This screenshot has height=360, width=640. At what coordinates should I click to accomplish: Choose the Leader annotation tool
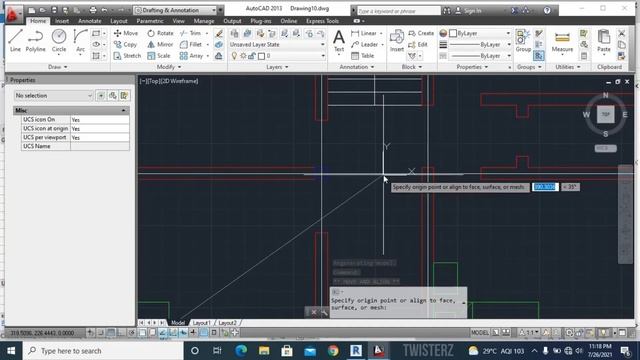point(365,44)
